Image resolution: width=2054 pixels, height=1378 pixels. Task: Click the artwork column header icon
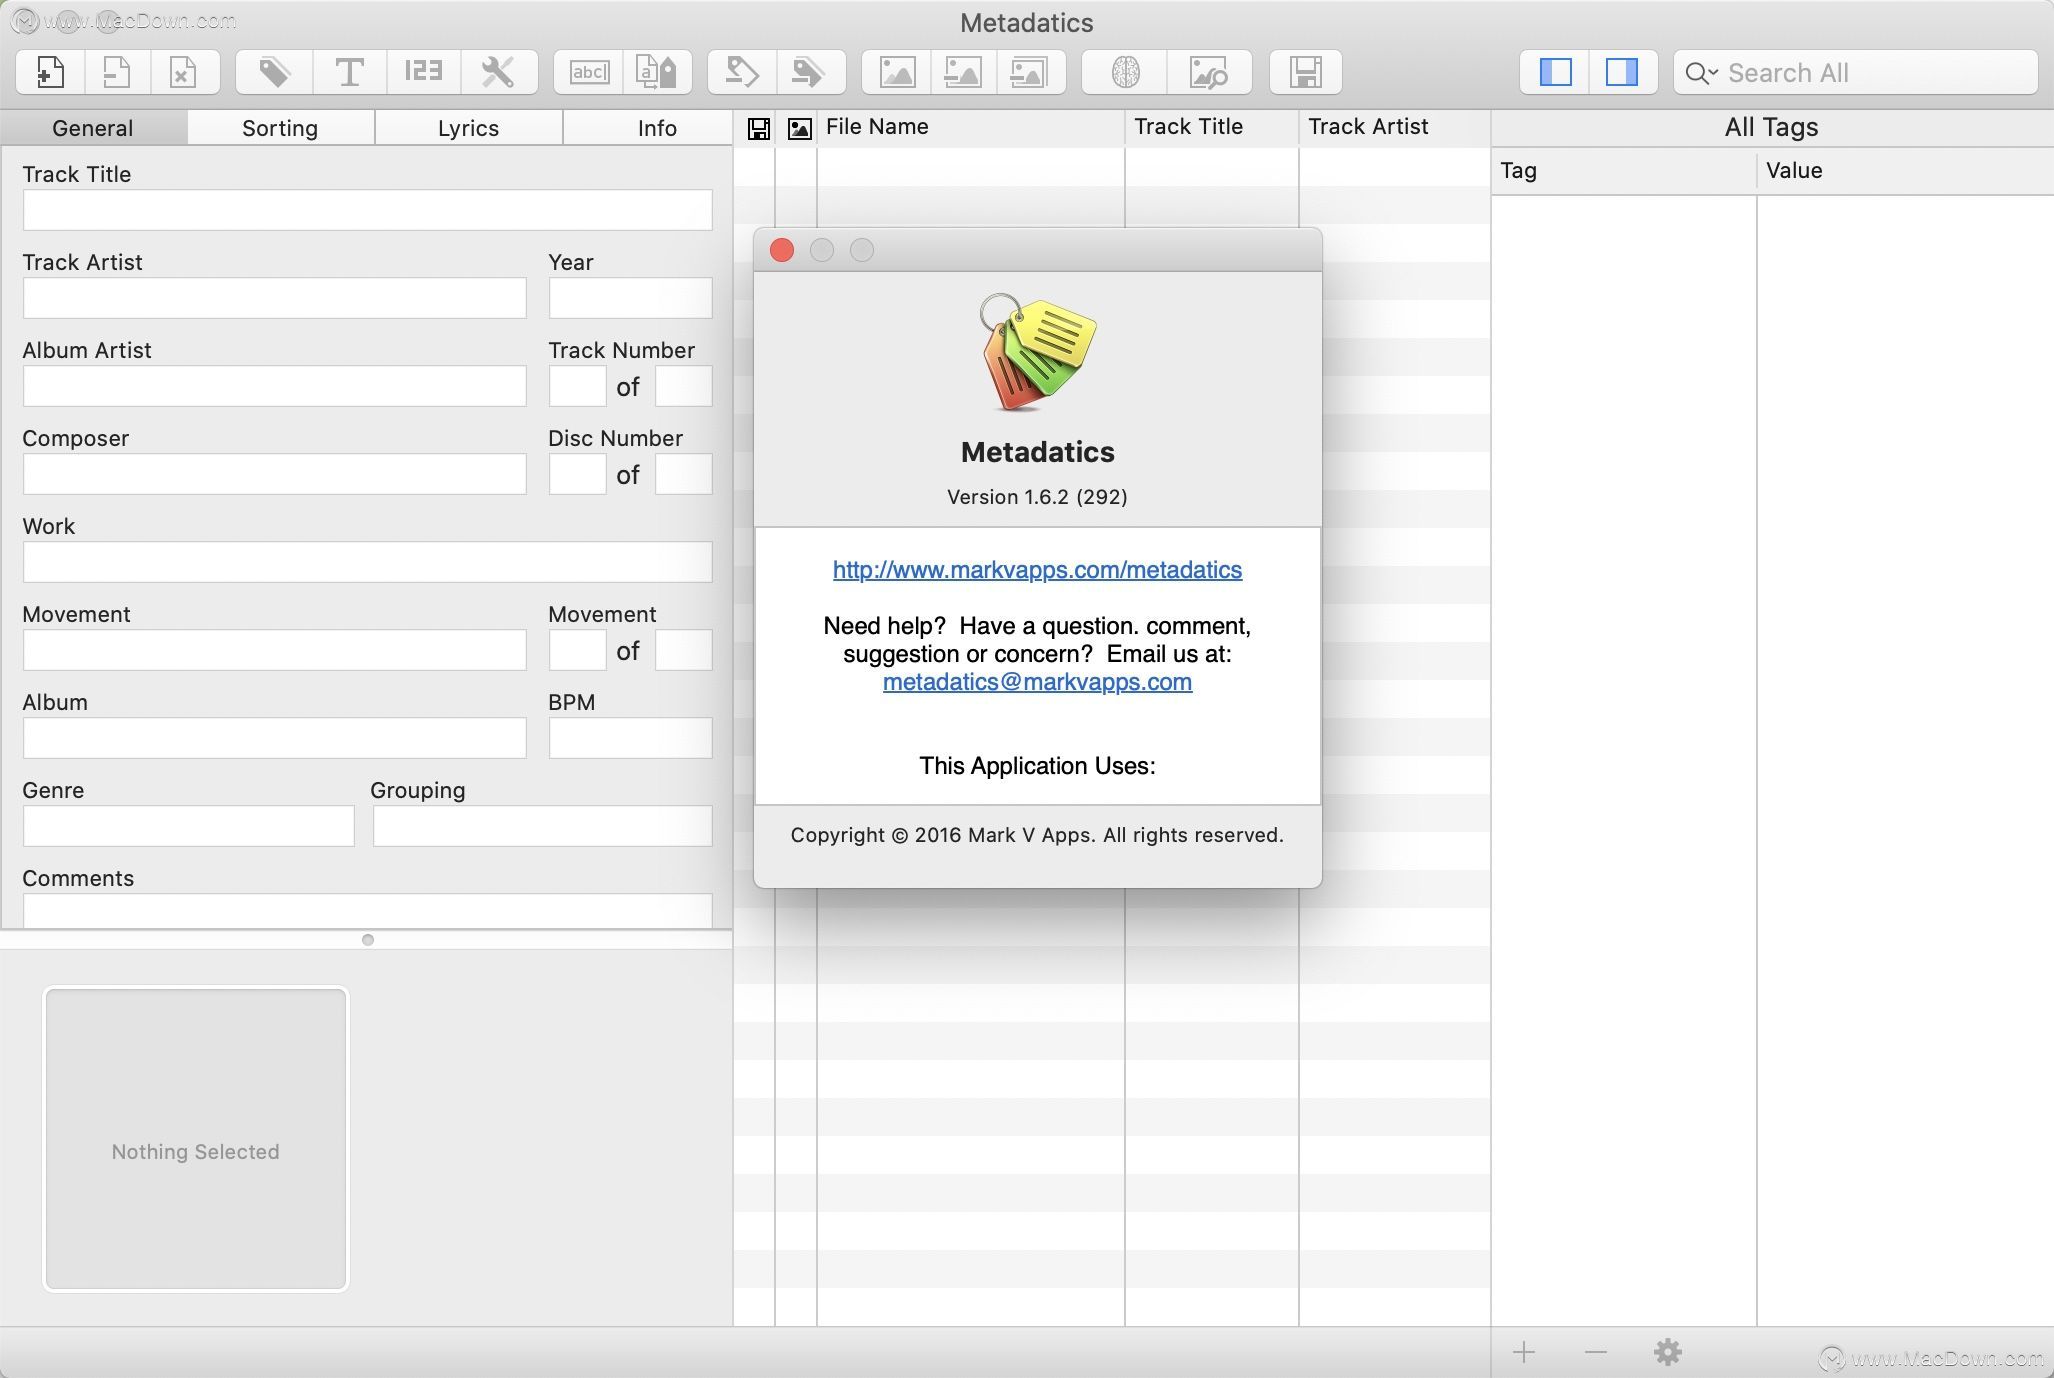click(x=799, y=128)
